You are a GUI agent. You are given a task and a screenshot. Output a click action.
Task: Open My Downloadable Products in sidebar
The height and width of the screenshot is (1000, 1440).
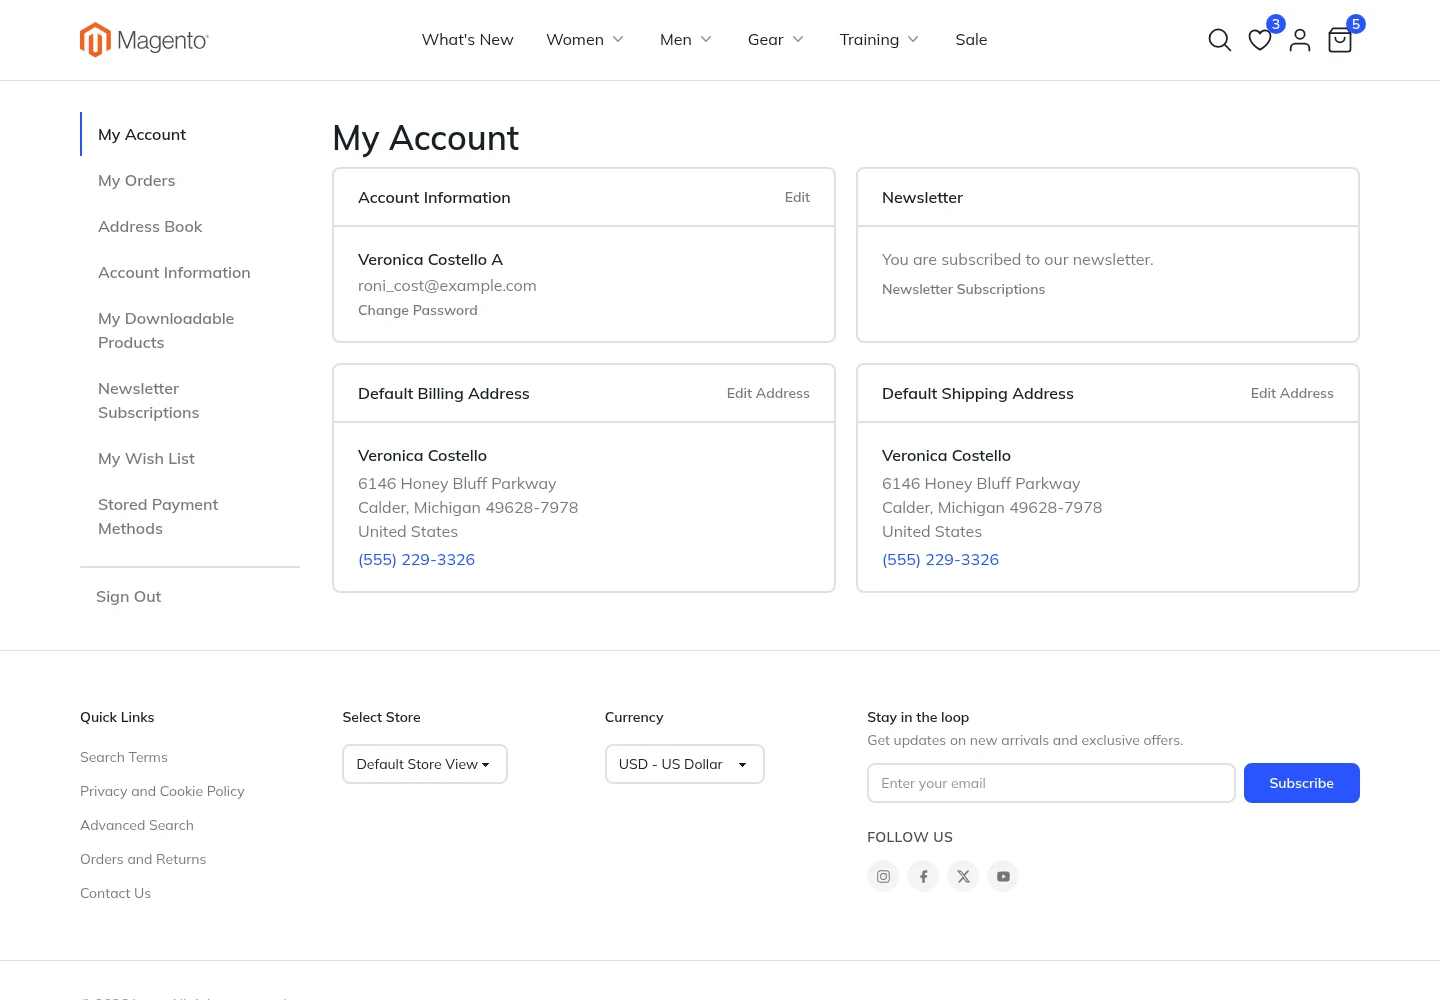point(166,331)
